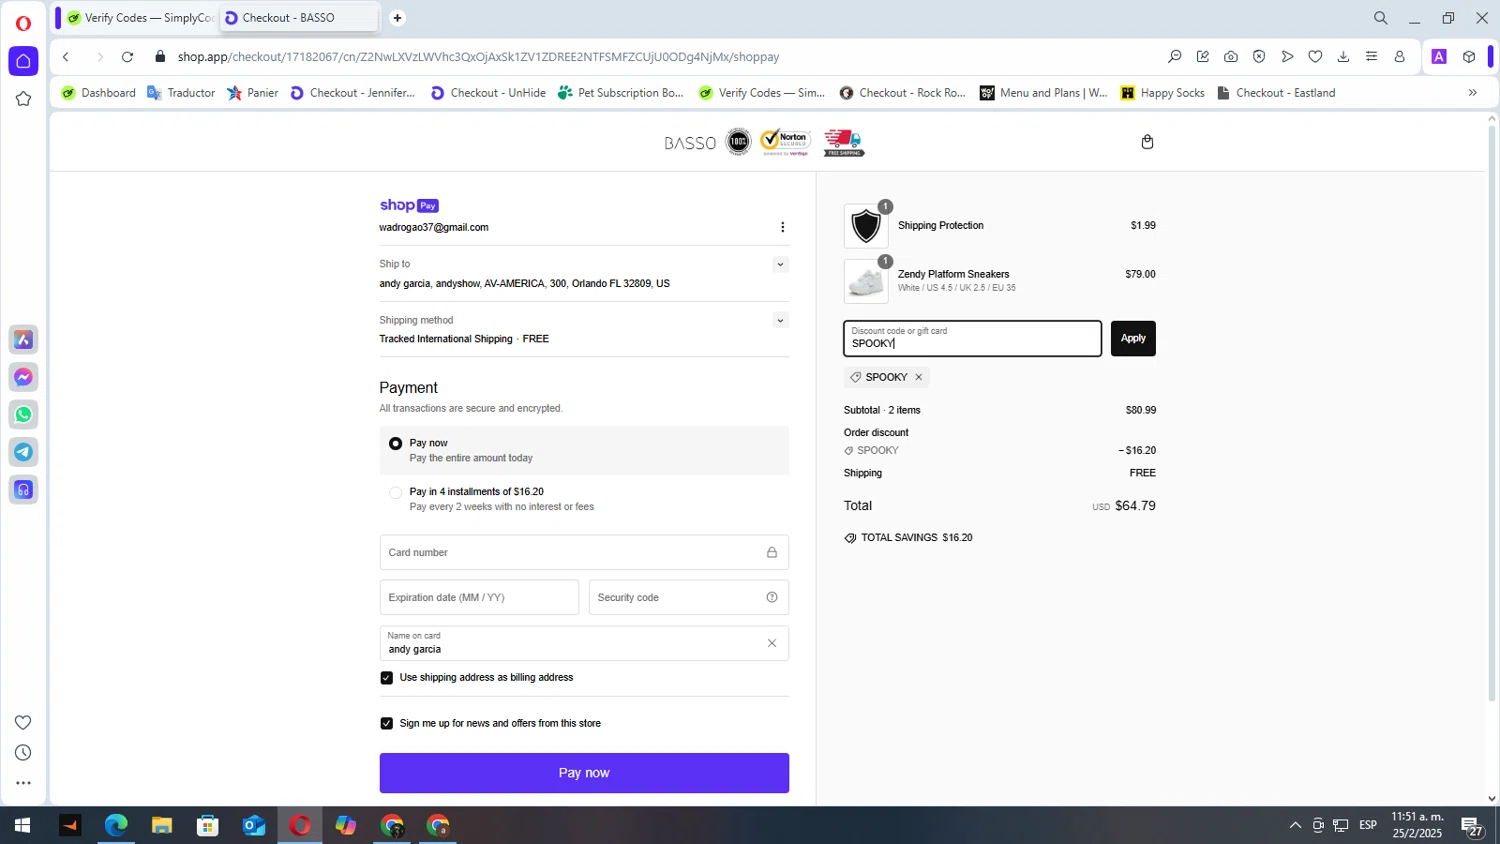Open Traductor bookmark
The image size is (1500, 844).
(181, 93)
